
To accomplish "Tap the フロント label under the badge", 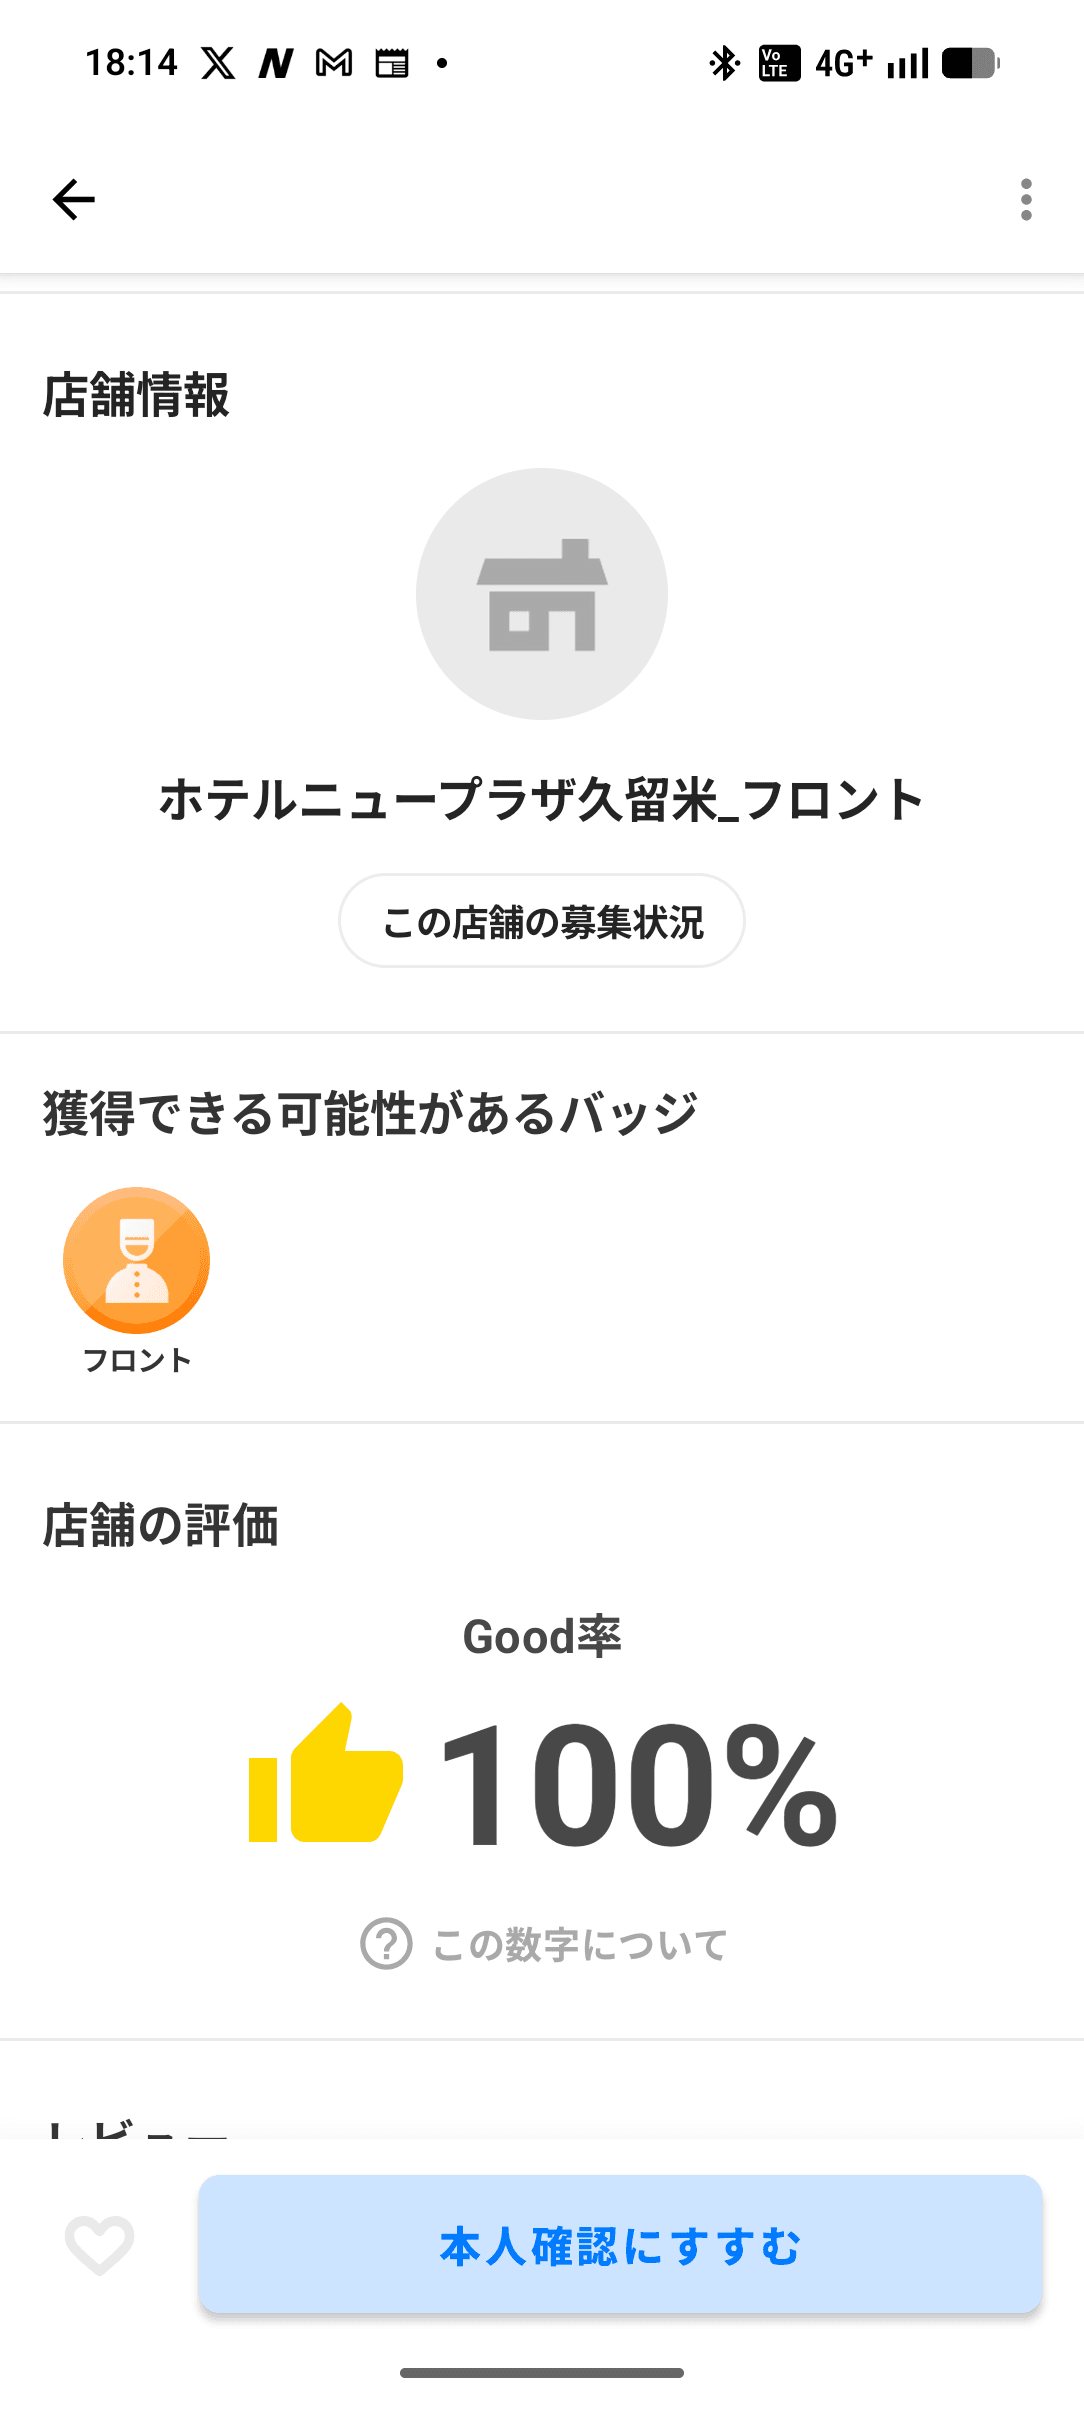I will [x=137, y=1360].
